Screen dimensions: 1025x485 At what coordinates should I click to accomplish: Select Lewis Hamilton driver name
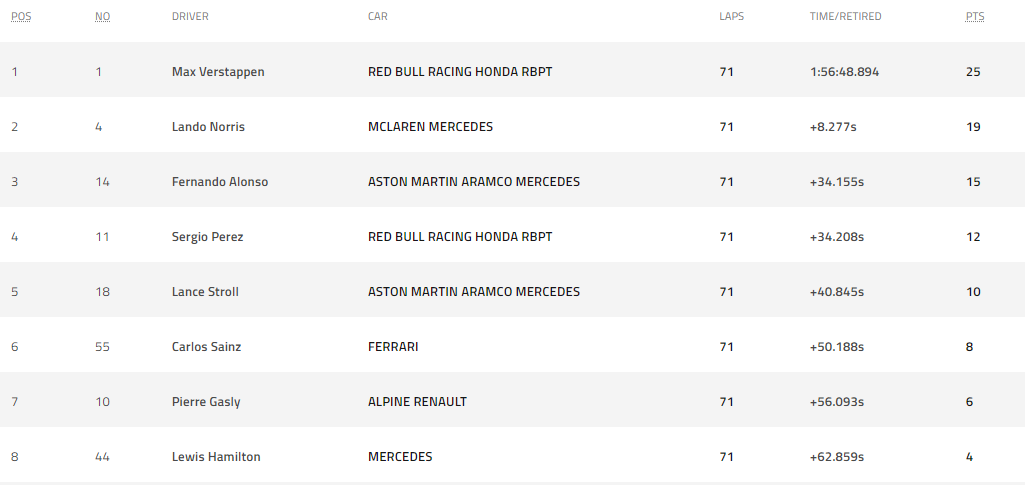(x=216, y=456)
